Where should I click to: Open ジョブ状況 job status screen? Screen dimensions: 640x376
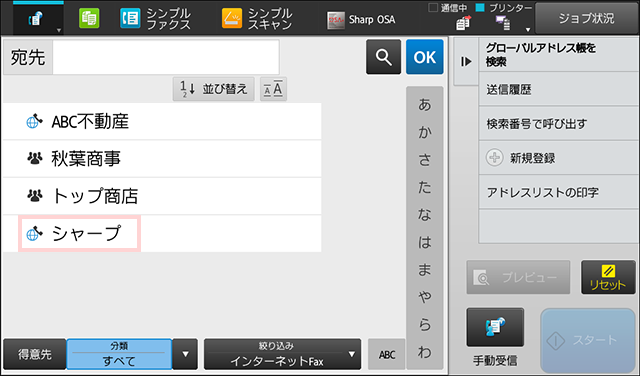coord(586,18)
